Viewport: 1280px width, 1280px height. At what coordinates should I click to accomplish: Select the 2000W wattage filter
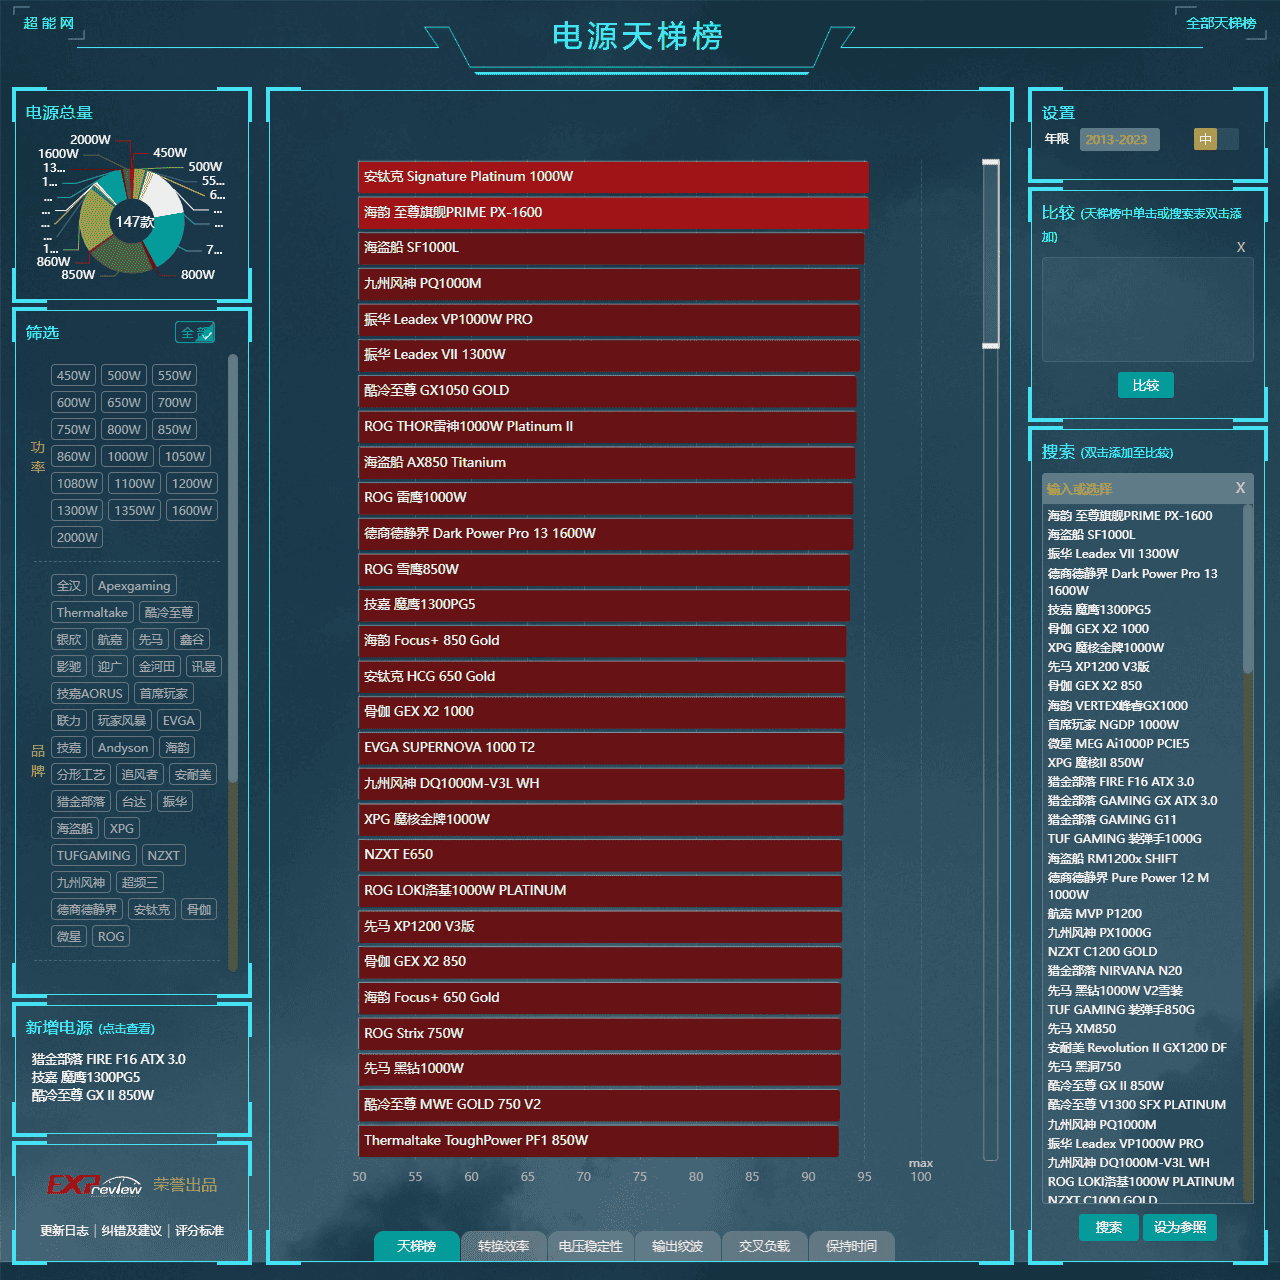pyautogui.click(x=77, y=538)
